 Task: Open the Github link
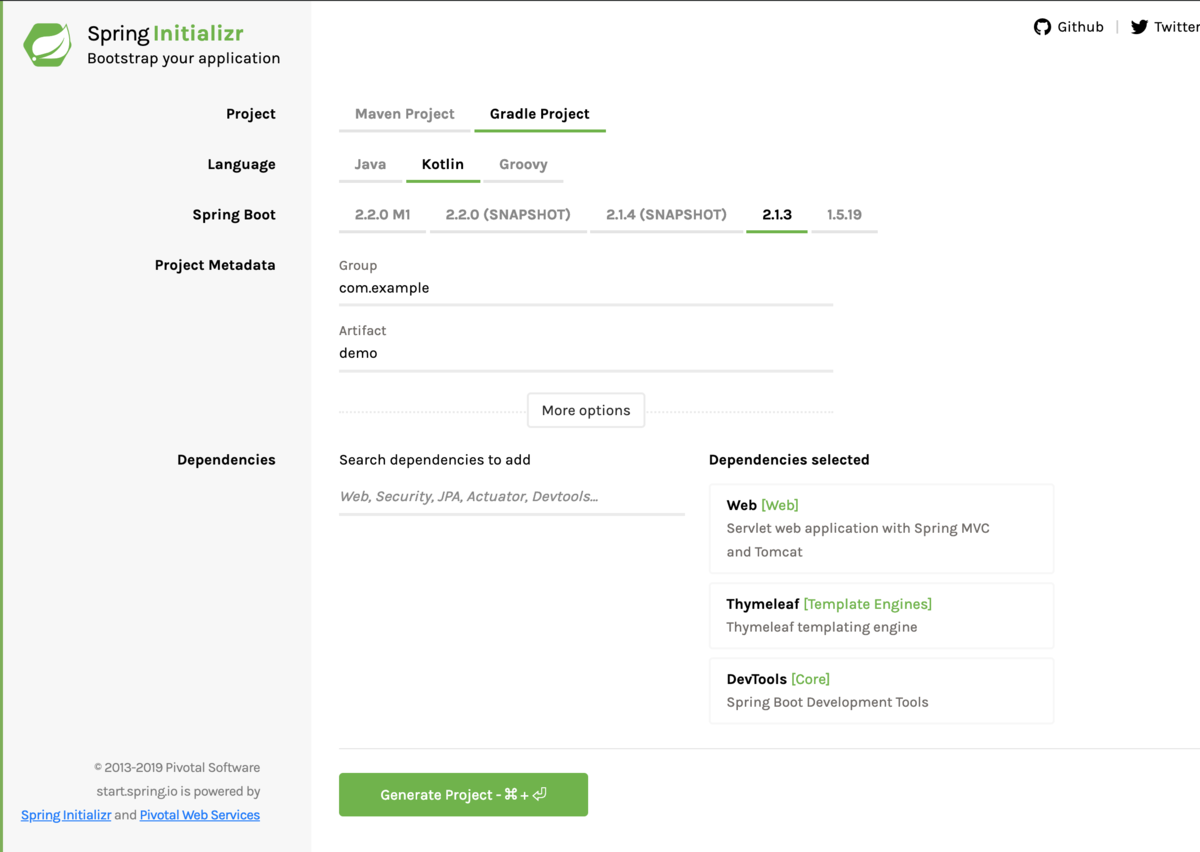coord(1069,27)
